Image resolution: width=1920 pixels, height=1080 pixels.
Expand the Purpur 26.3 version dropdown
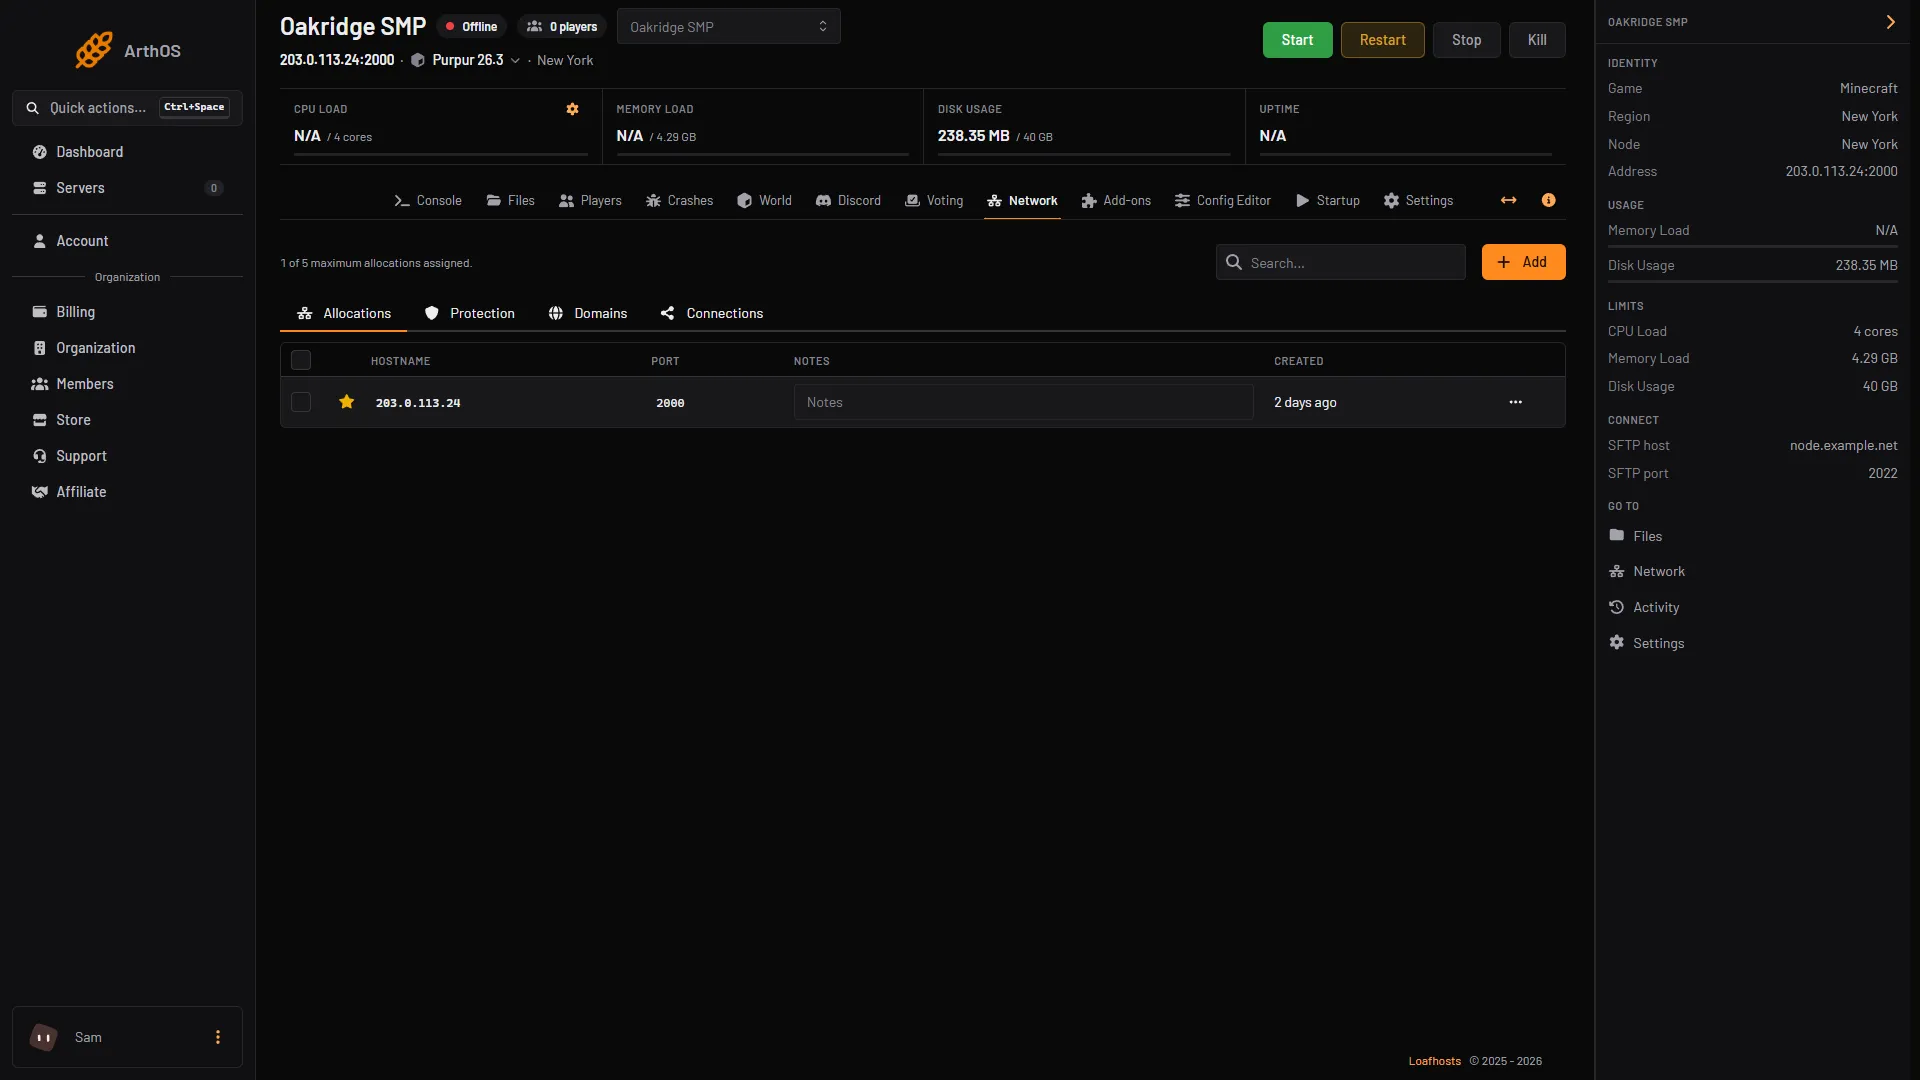point(467,60)
